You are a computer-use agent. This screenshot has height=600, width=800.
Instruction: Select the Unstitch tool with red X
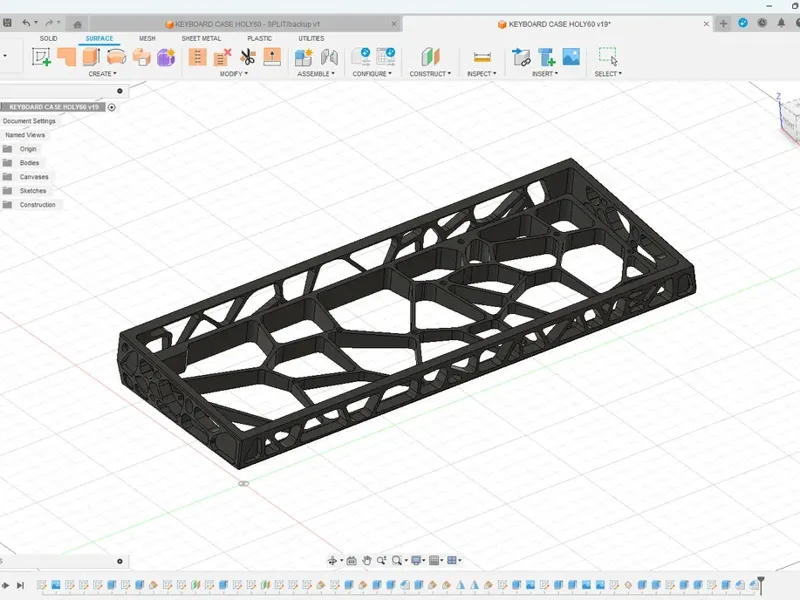222,57
